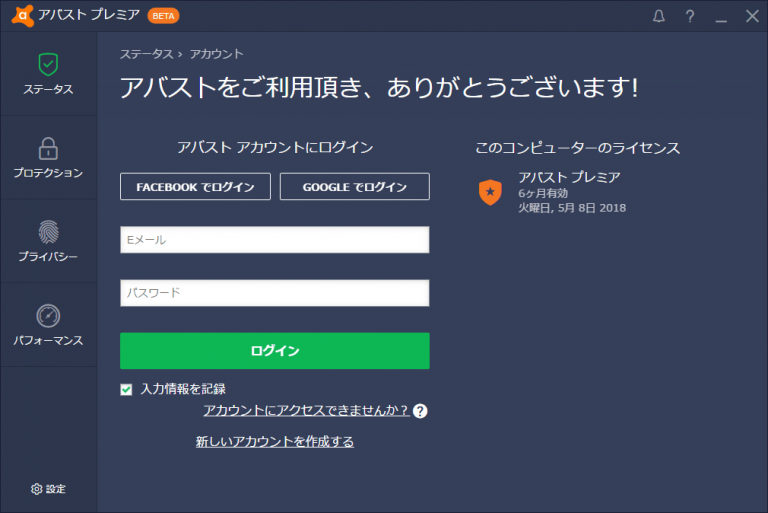Focus the パスワード input field

[275, 293]
